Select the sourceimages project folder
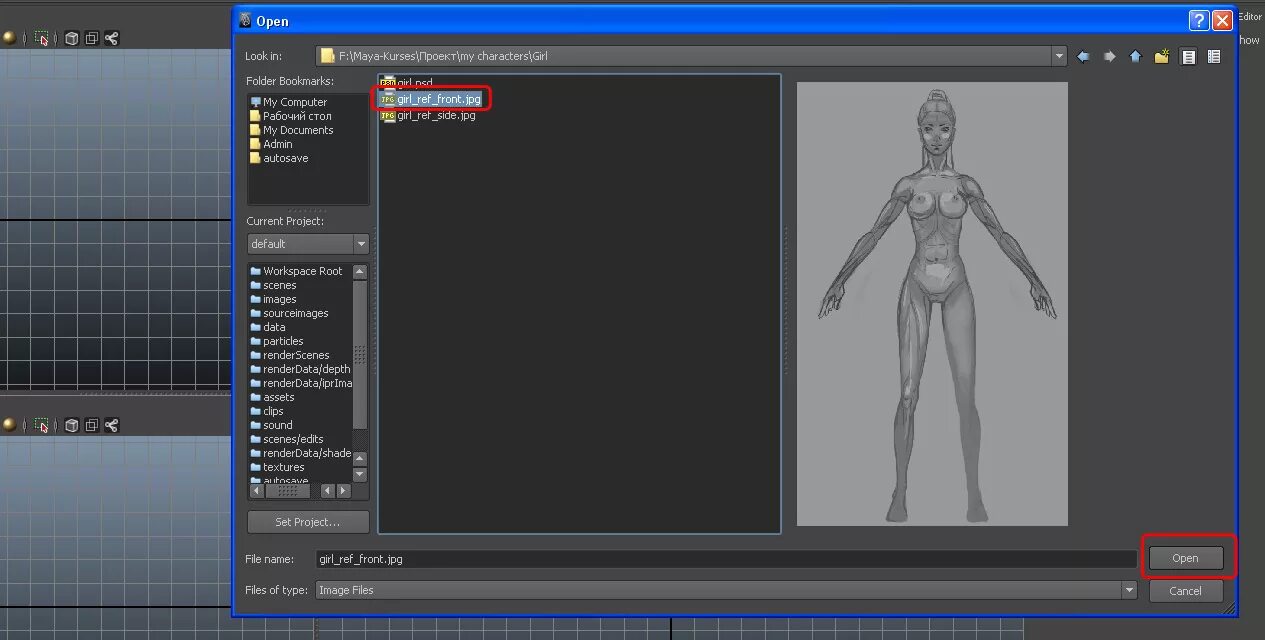 coord(295,313)
